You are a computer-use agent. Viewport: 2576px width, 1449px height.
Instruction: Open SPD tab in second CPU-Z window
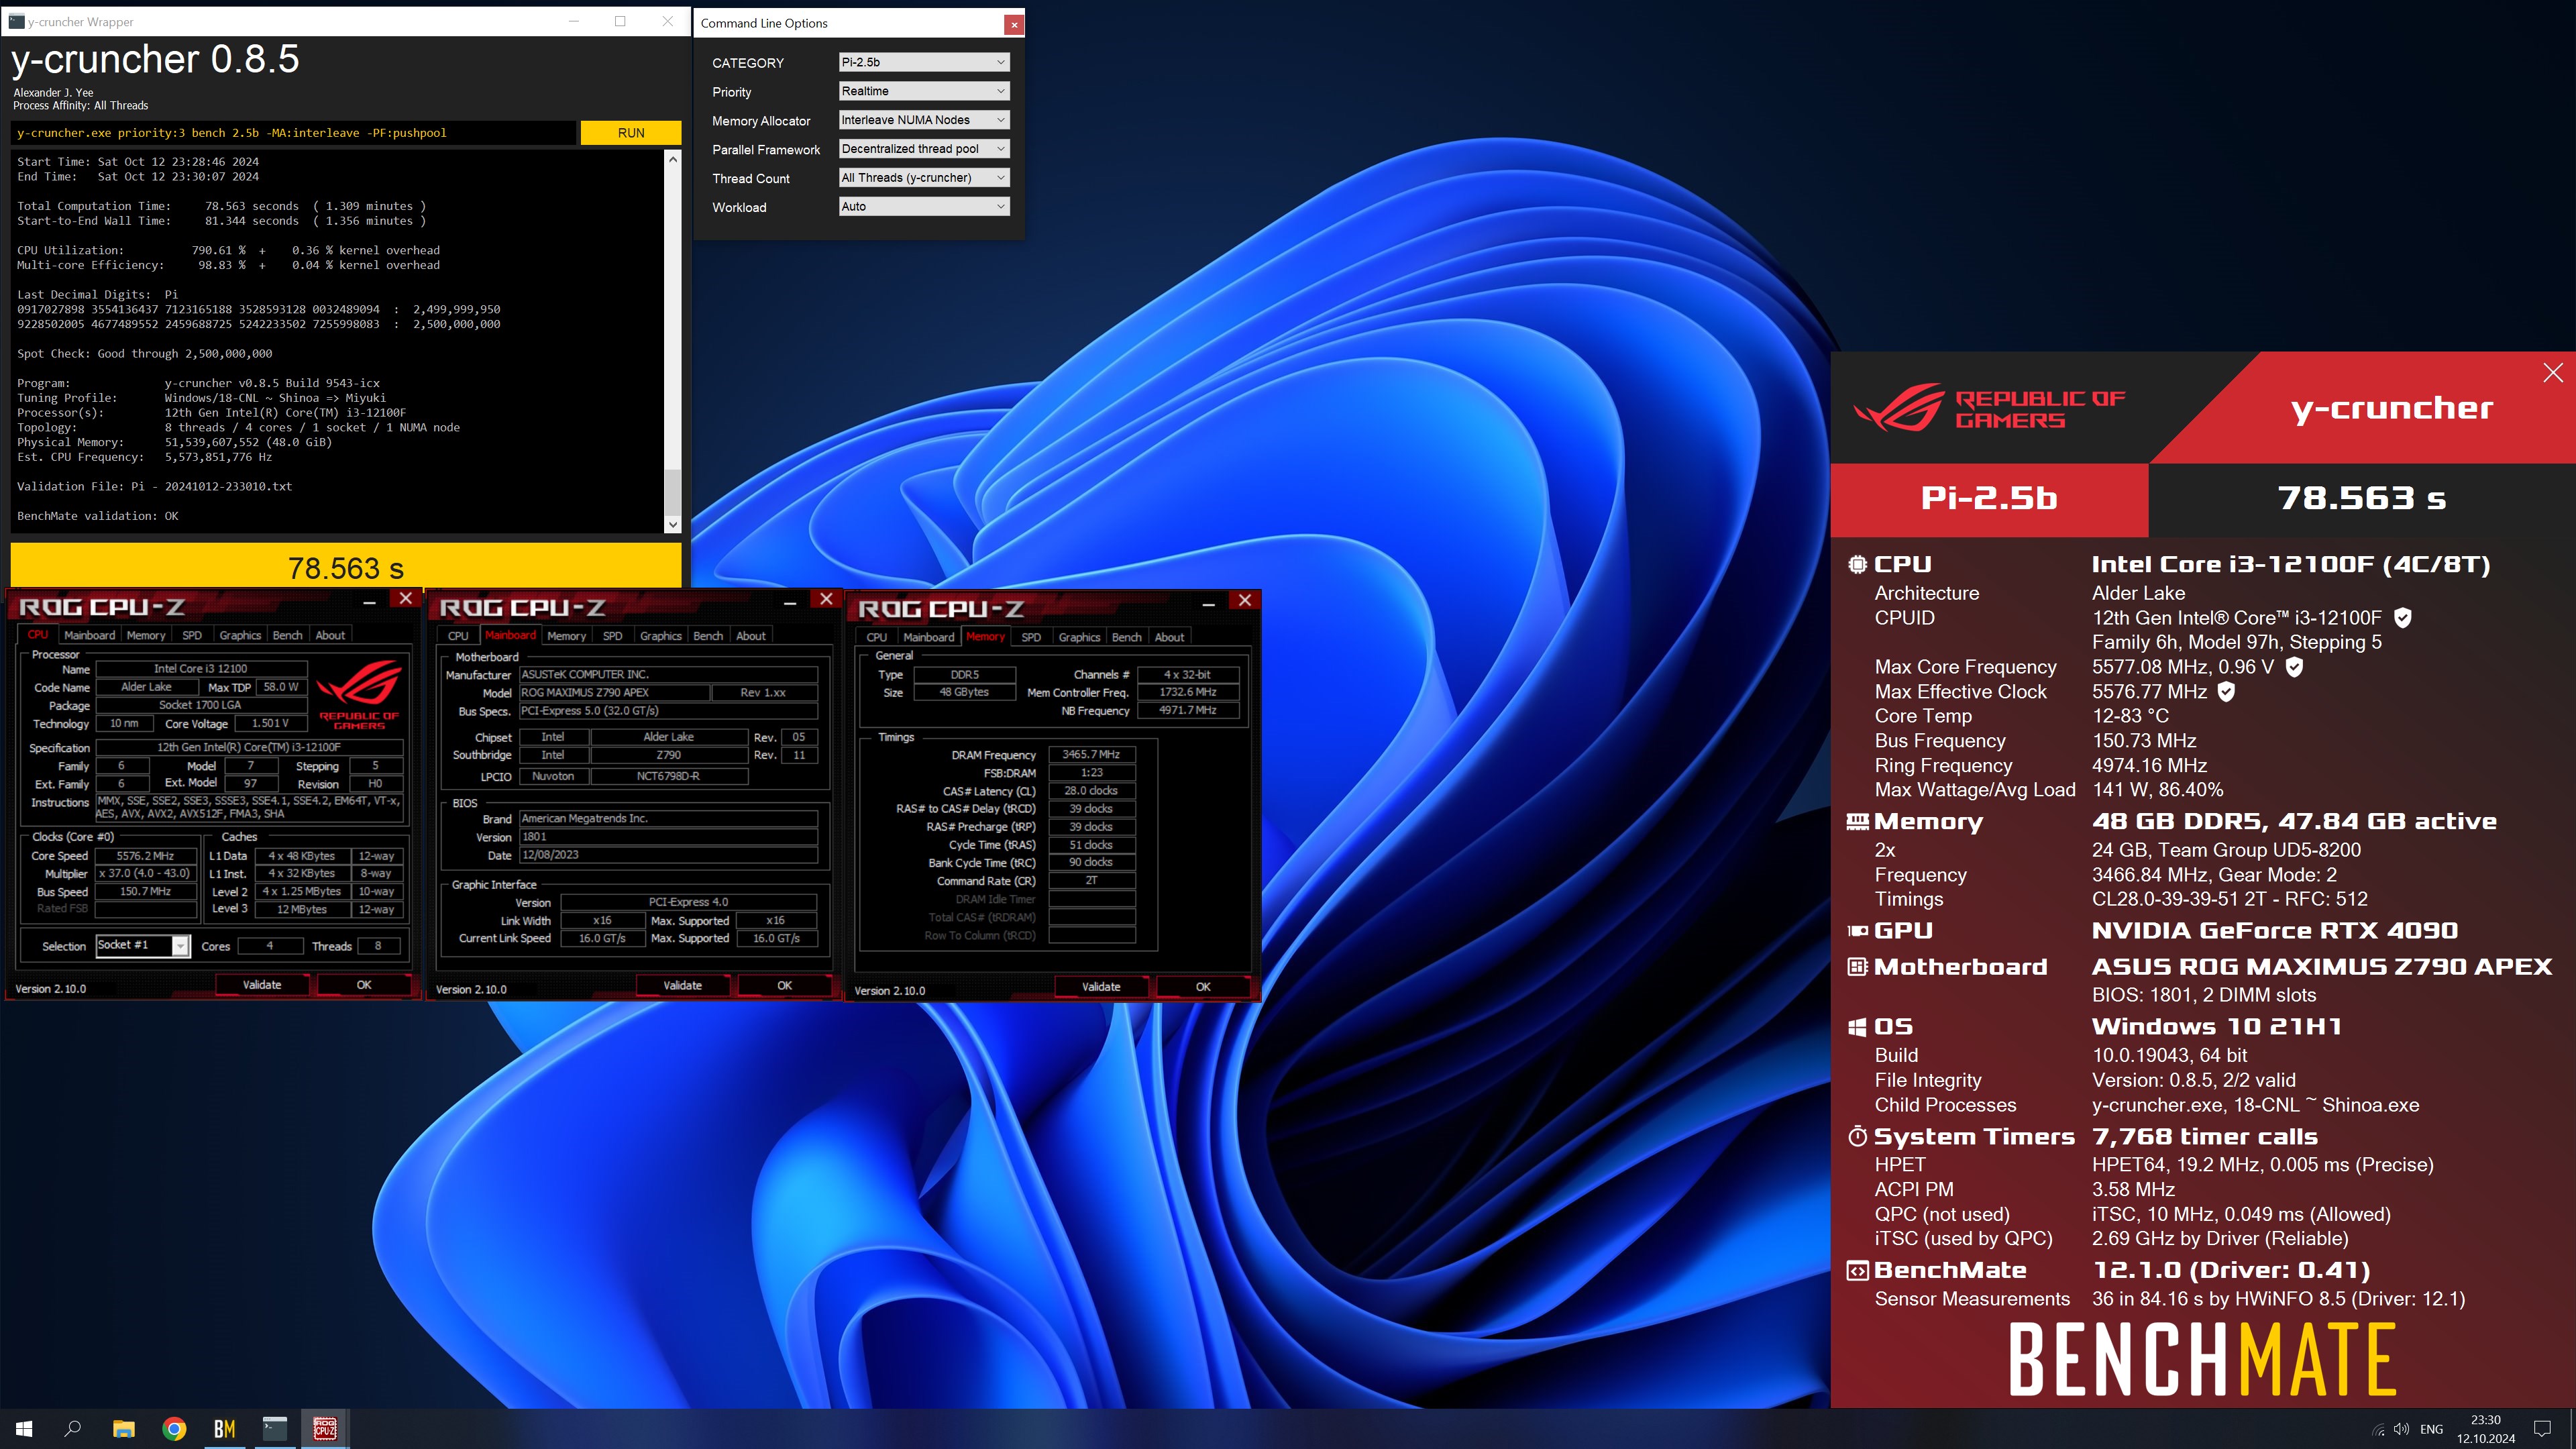(x=612, y=636)
